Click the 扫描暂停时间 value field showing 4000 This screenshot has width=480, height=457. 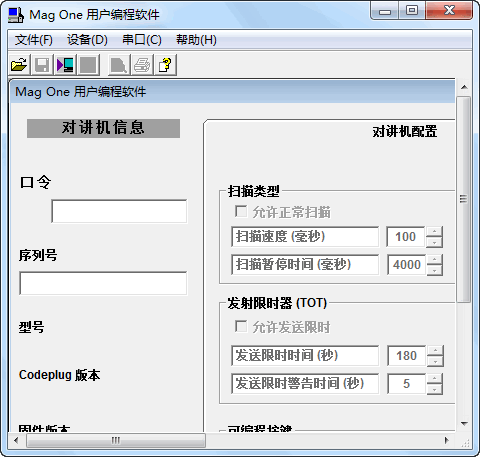[x=406, y=265]
